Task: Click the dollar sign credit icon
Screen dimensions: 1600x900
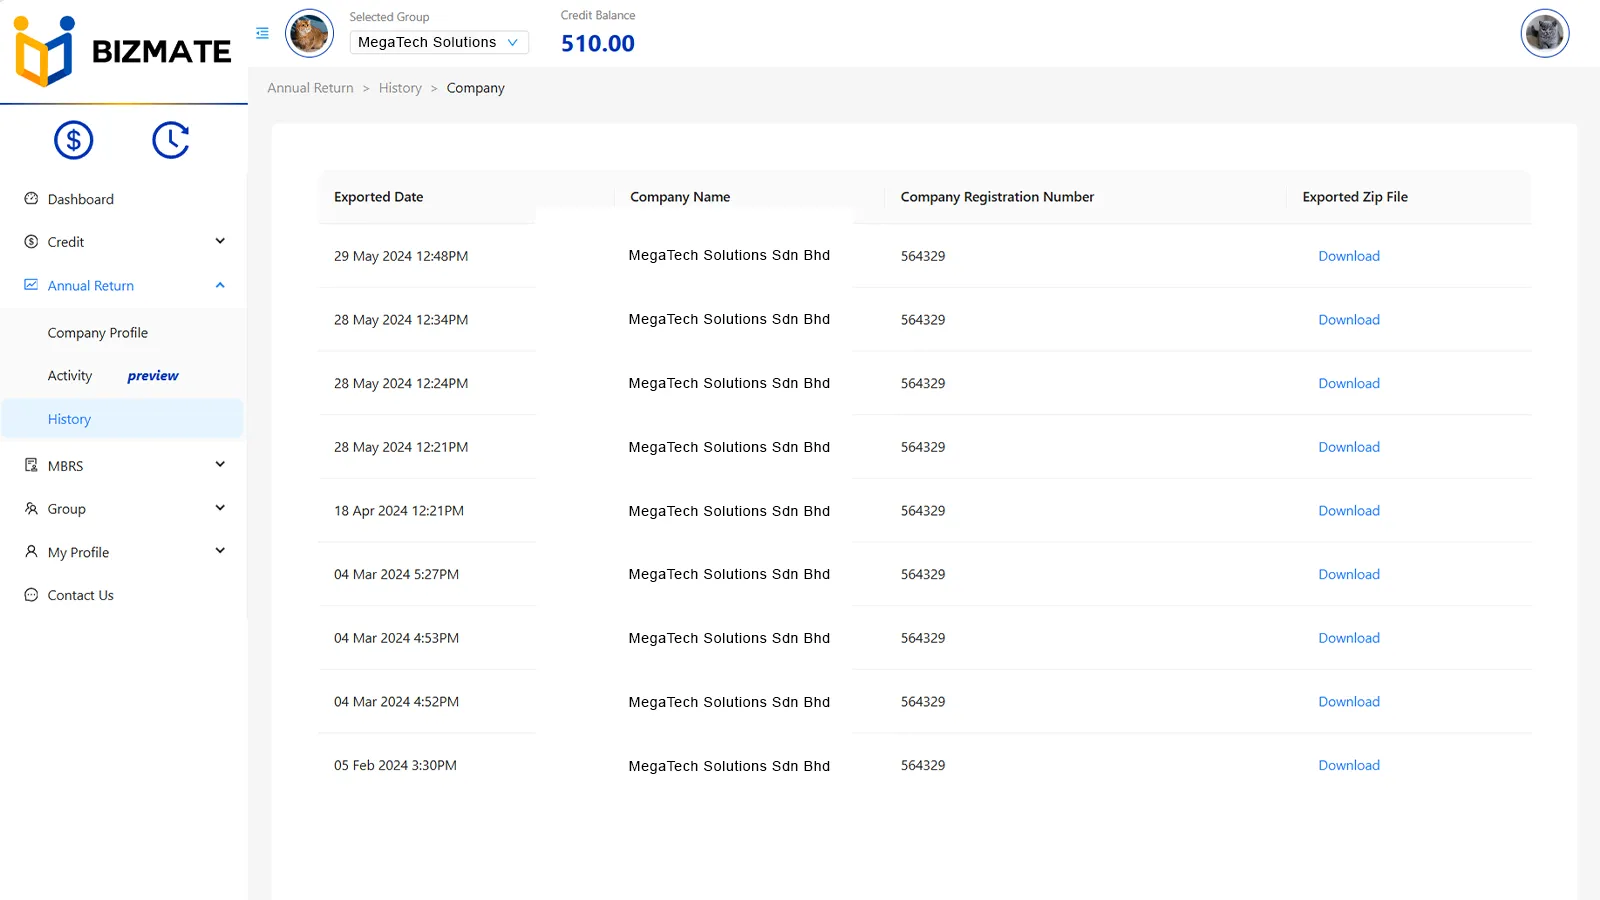Action: point(74,140)
